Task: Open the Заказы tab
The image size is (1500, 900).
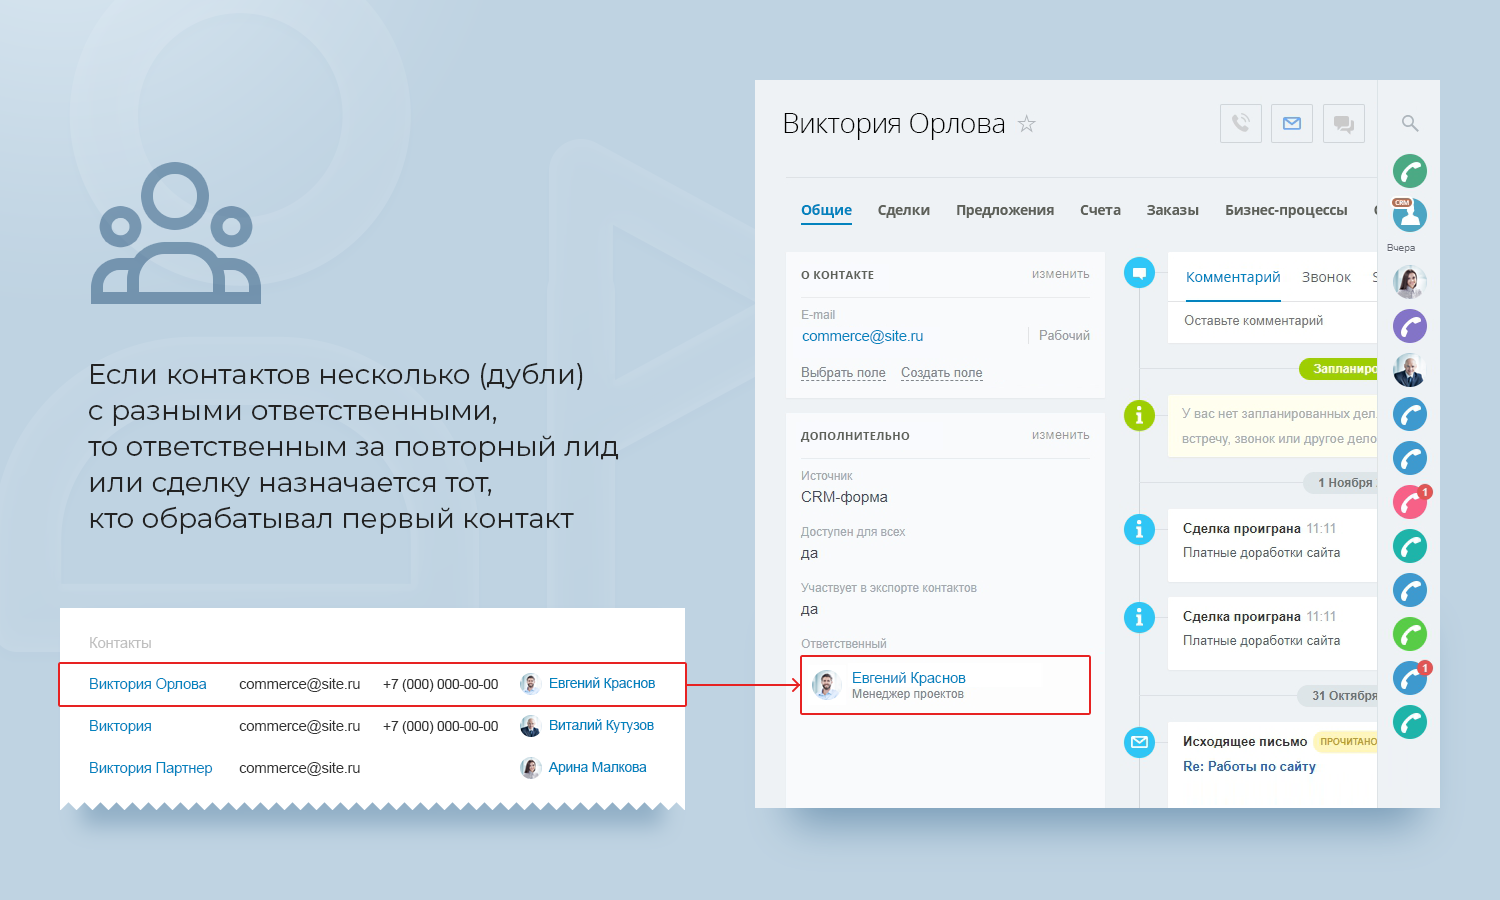Action: point(1173,210)
